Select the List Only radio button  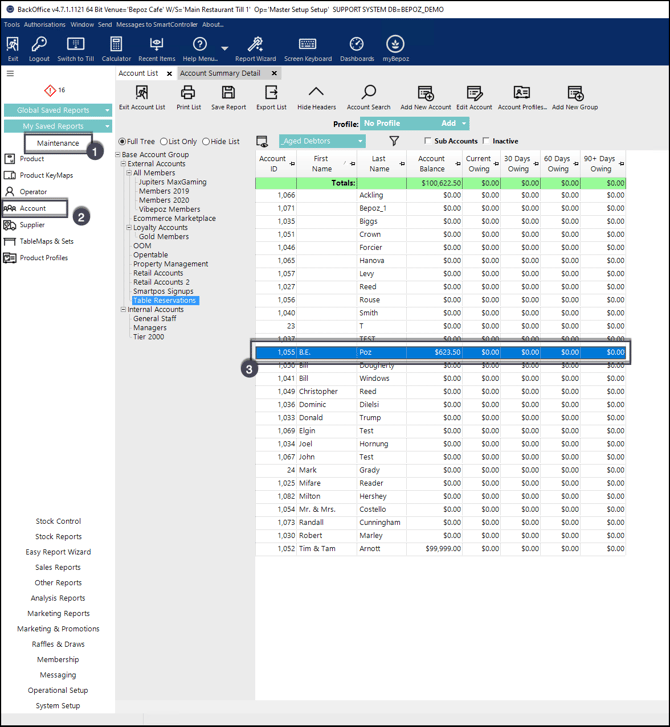point(165,142)
